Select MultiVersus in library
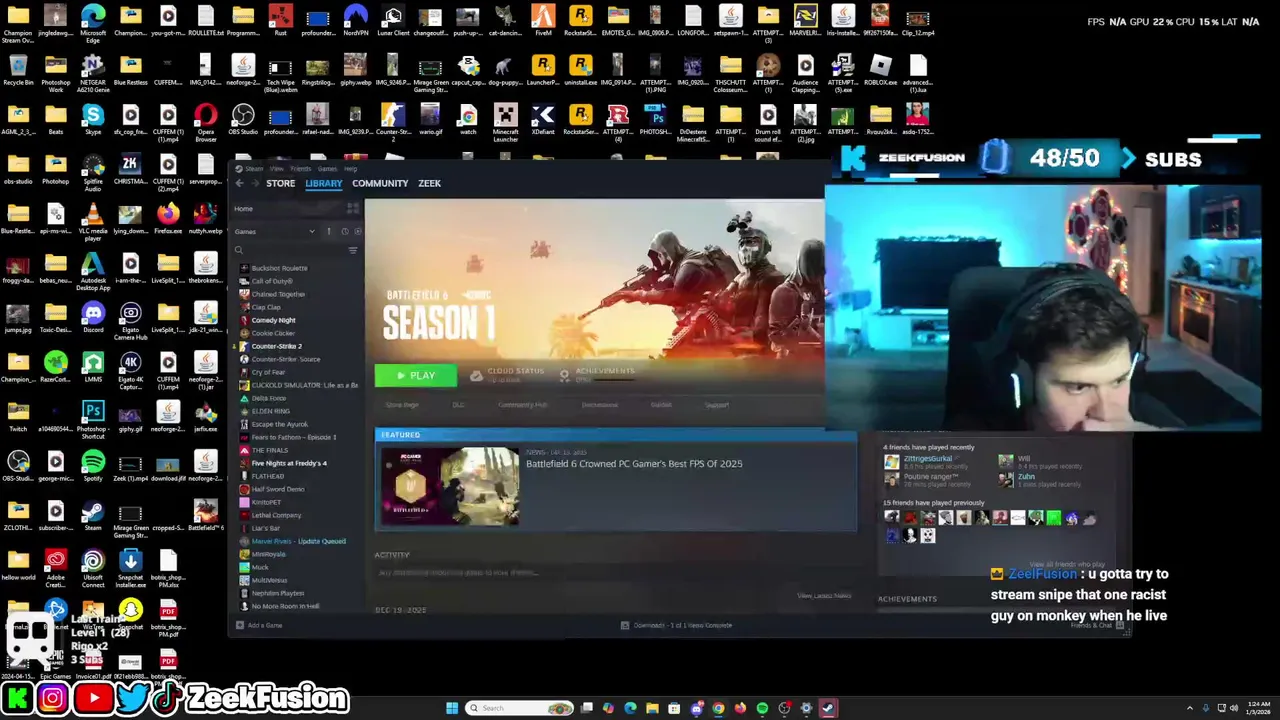Screen dimensions: 1280x720 269,580
